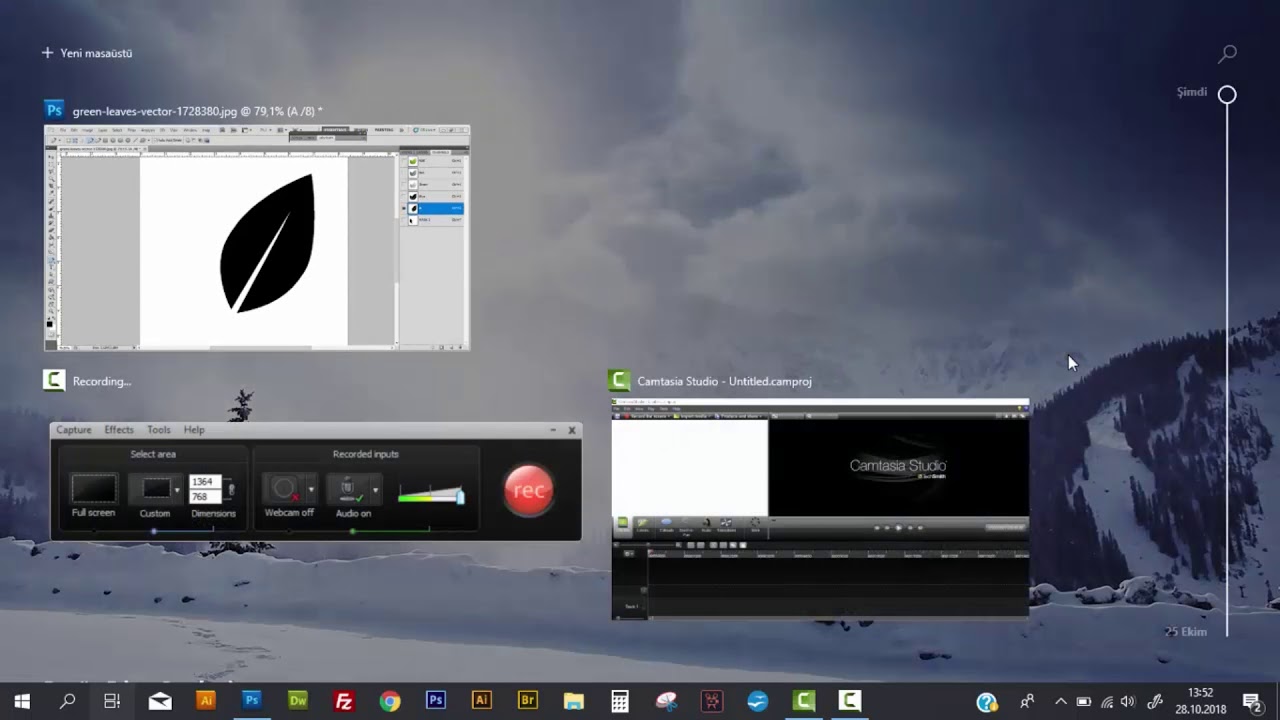Toggle the Audio on microphone button
Image resolution: width=1280 pixels, height=720 pixels.
coord(348,489)
